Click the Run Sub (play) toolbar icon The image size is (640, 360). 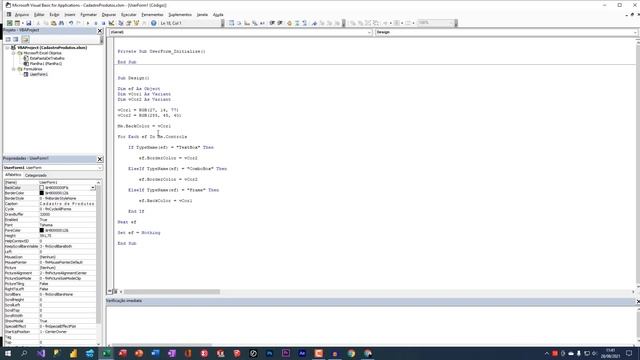click(x=88, y=23)
